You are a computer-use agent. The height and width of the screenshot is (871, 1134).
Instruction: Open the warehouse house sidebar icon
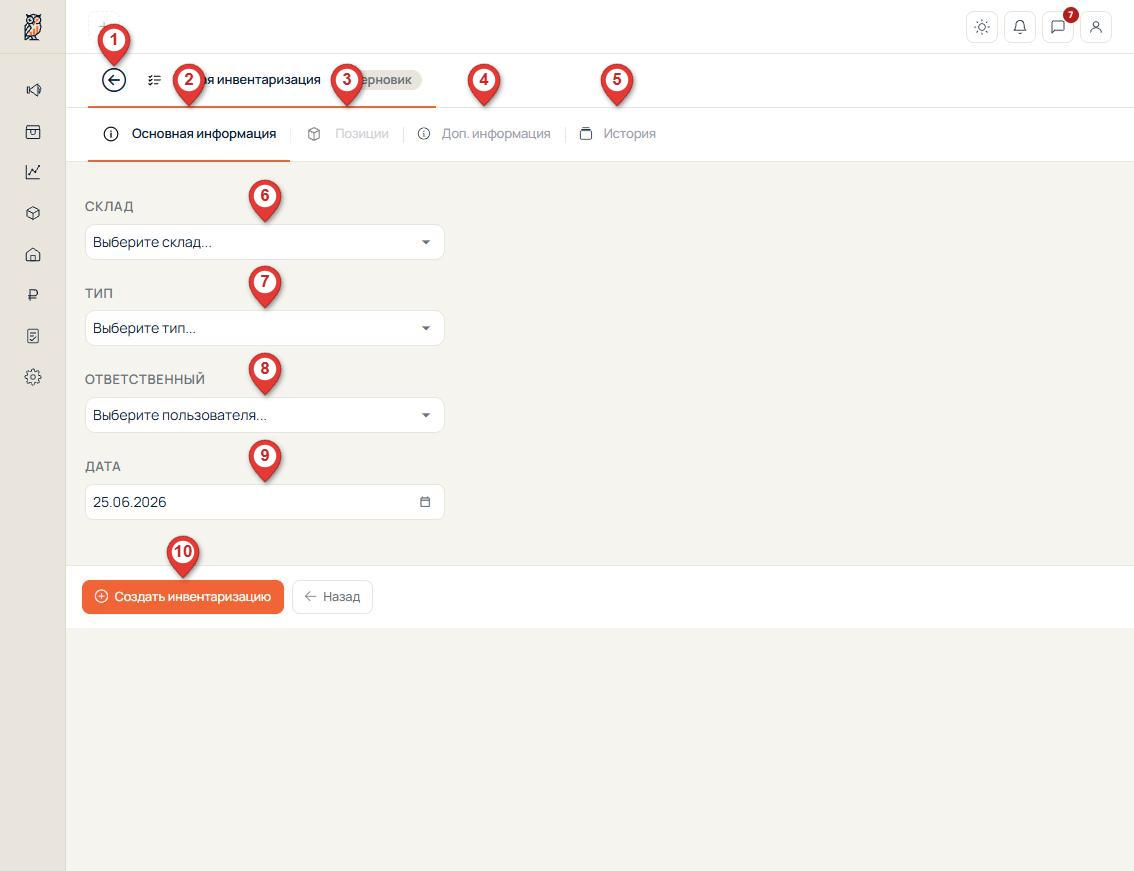33,254
